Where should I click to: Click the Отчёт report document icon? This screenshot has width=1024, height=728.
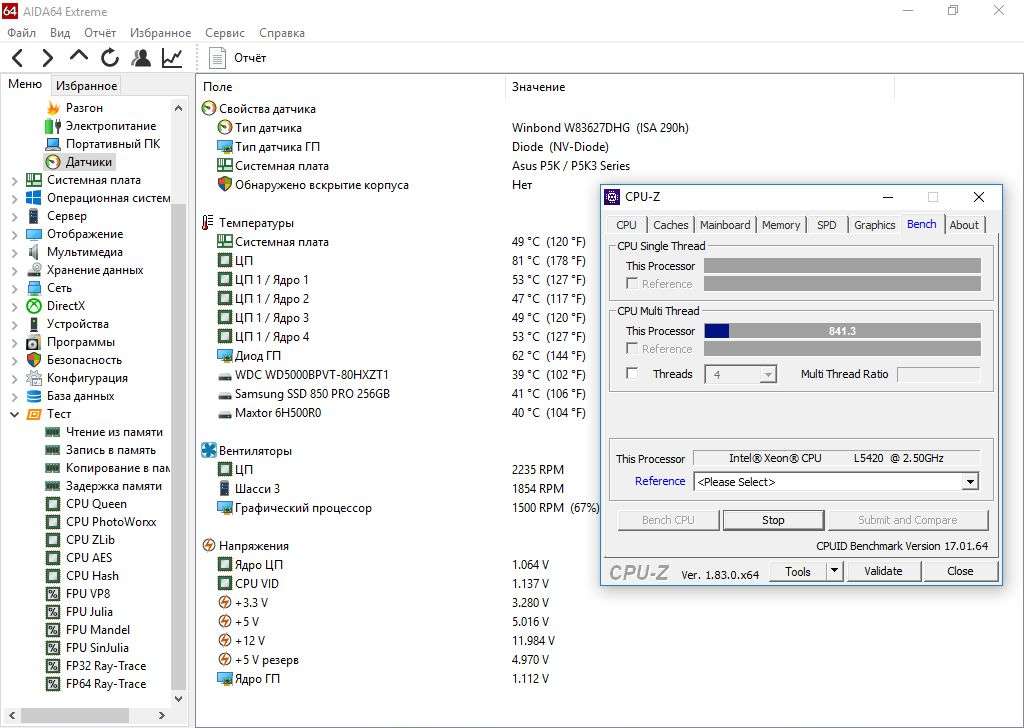[217, 58]
